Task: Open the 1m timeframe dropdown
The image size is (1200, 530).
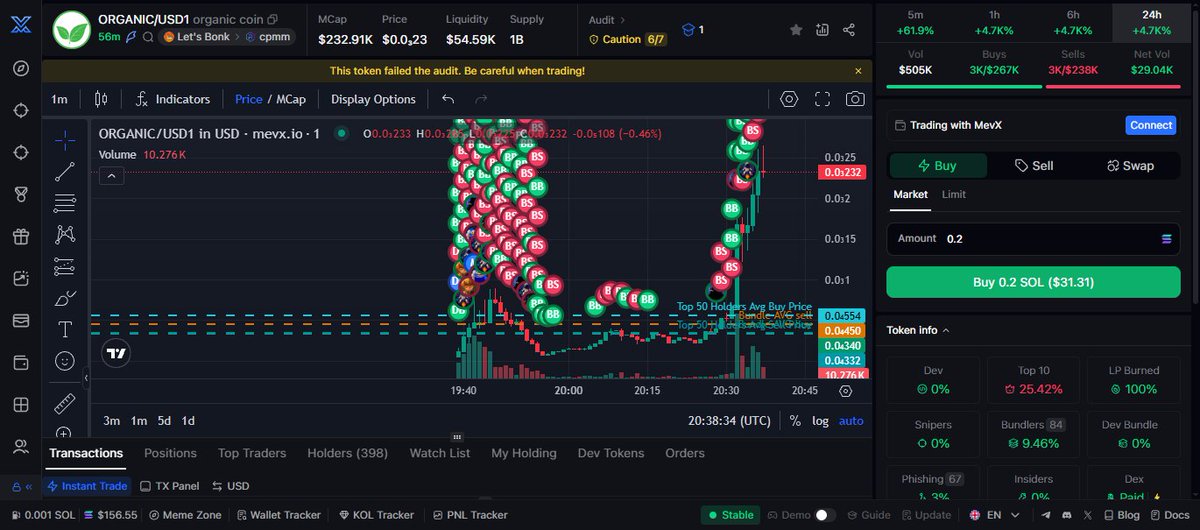Action: (59, 99)
